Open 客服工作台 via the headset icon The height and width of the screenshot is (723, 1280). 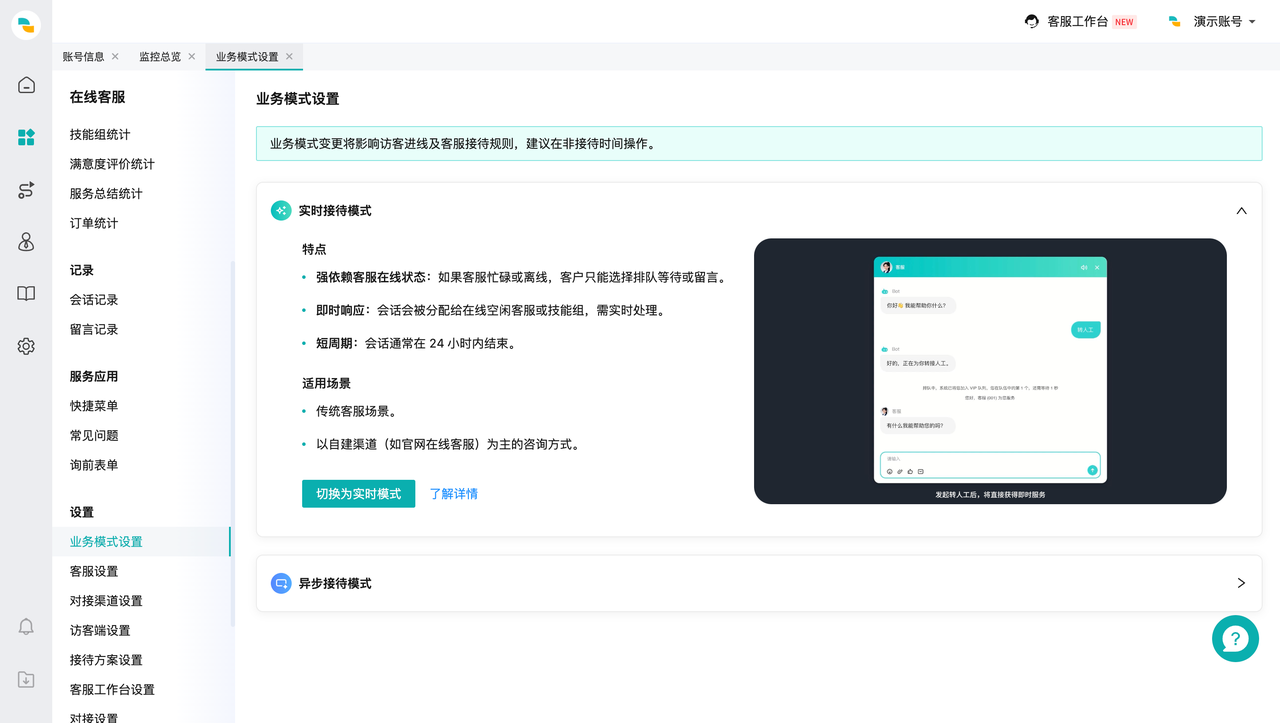point(1030,21)
